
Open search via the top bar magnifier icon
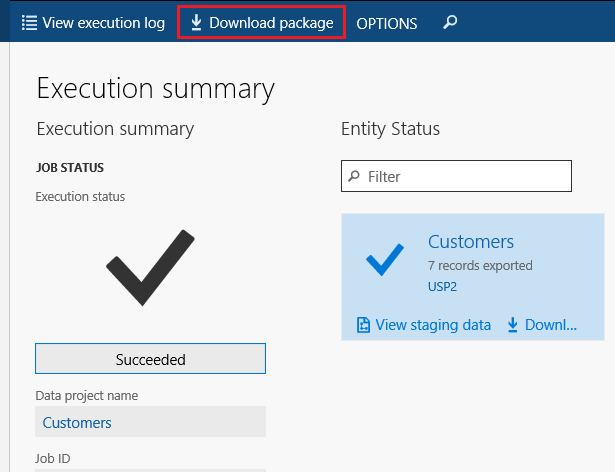pyautogui.click(x=450, y=22)
